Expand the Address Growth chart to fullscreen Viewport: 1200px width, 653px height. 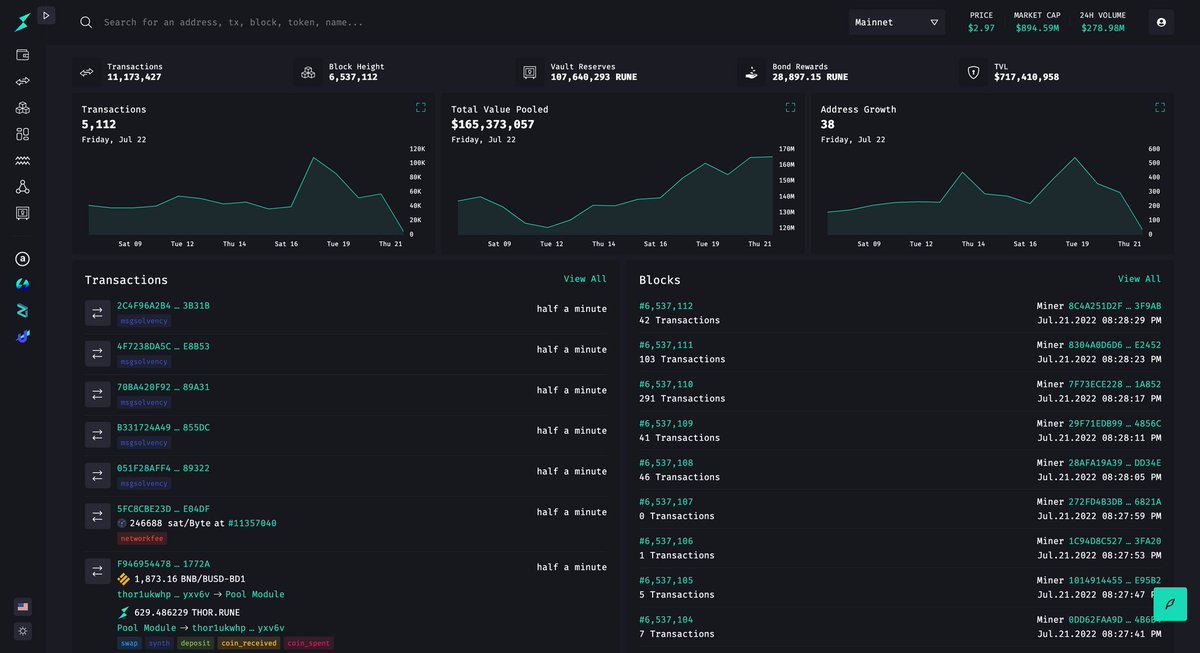(x=1160, y=107)
